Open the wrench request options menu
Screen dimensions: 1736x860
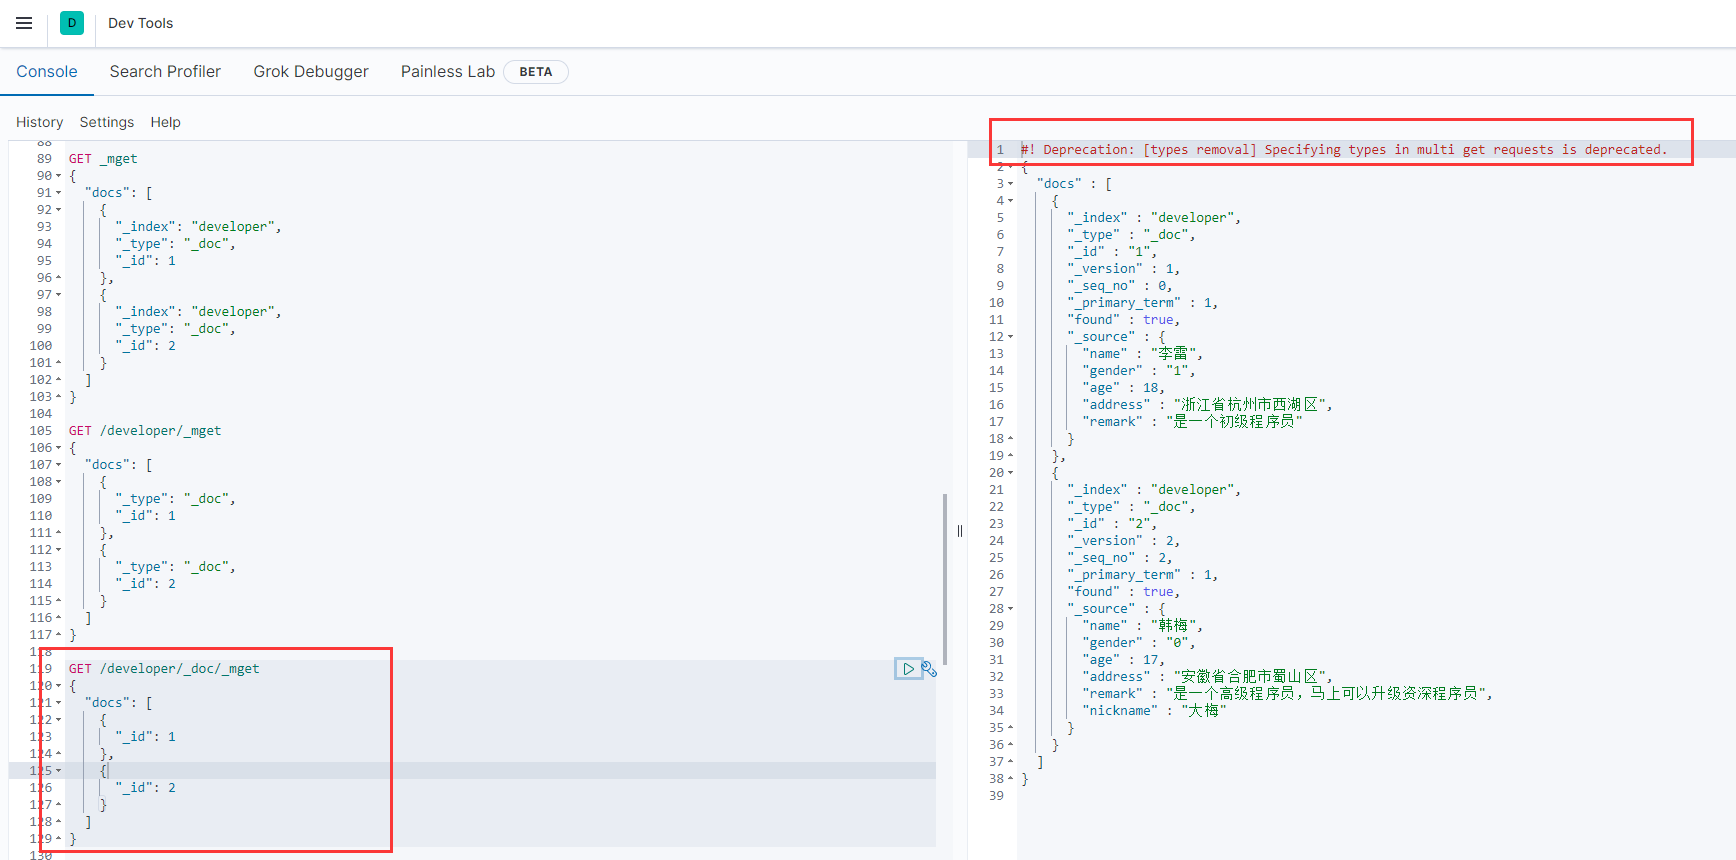click(929, 669)
